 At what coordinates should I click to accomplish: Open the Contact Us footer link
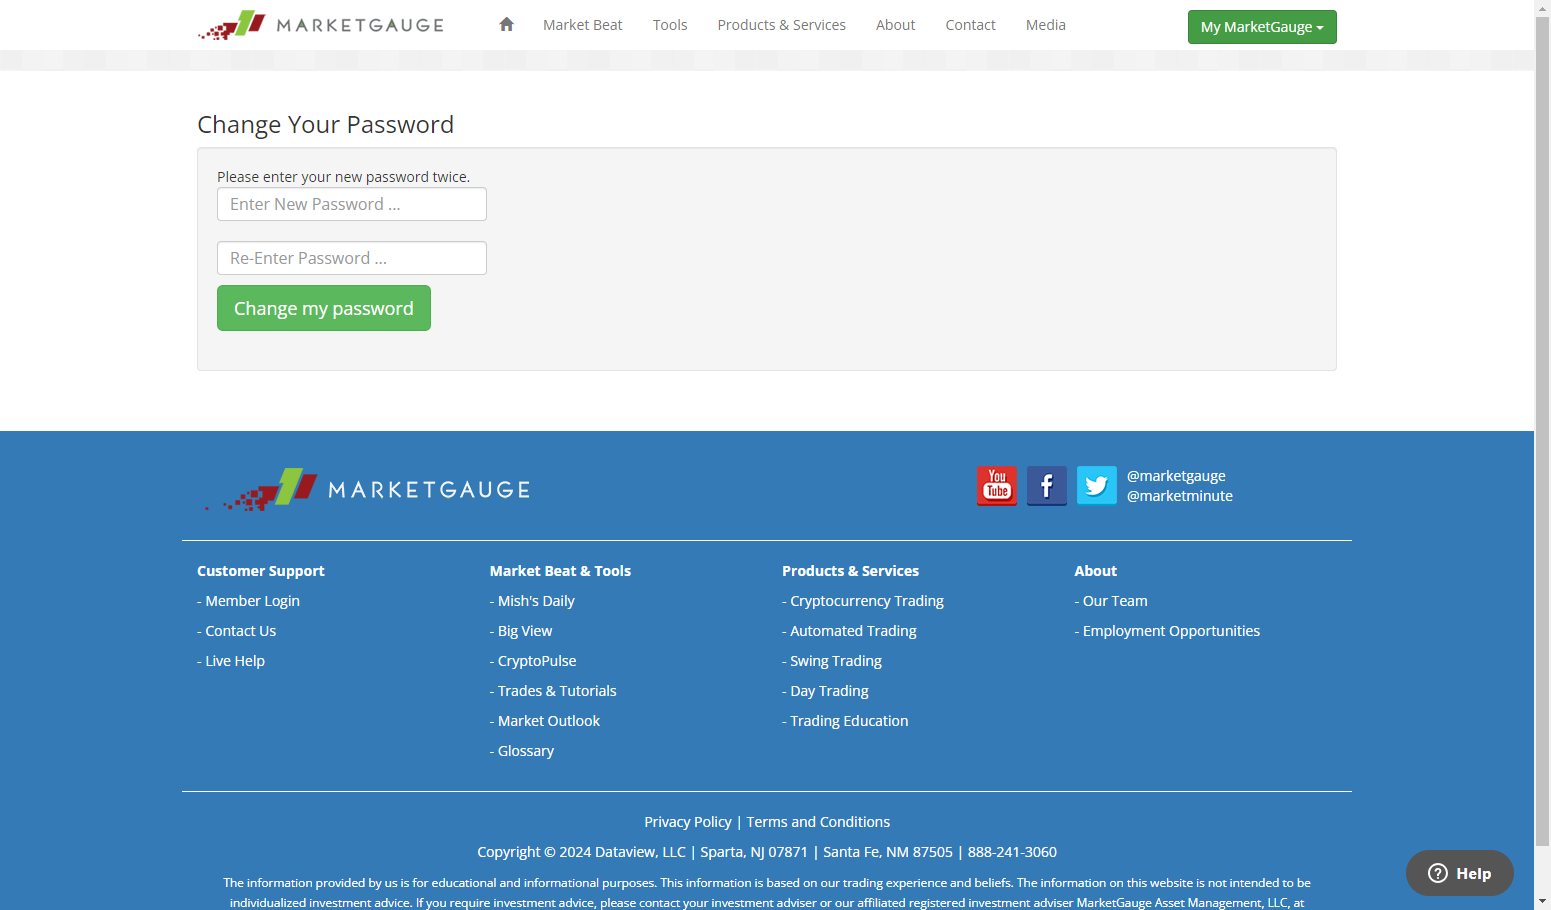[x=240, y=631]
